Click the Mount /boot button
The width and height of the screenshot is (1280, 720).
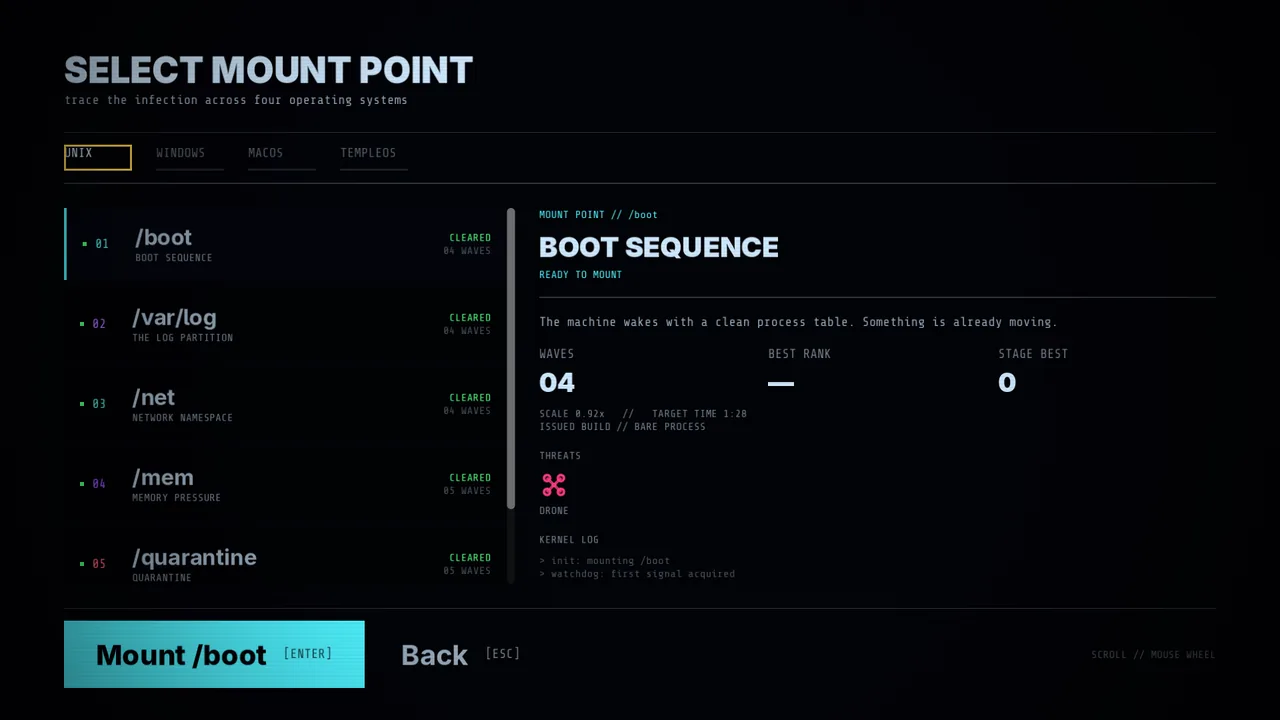coord(214,655)
